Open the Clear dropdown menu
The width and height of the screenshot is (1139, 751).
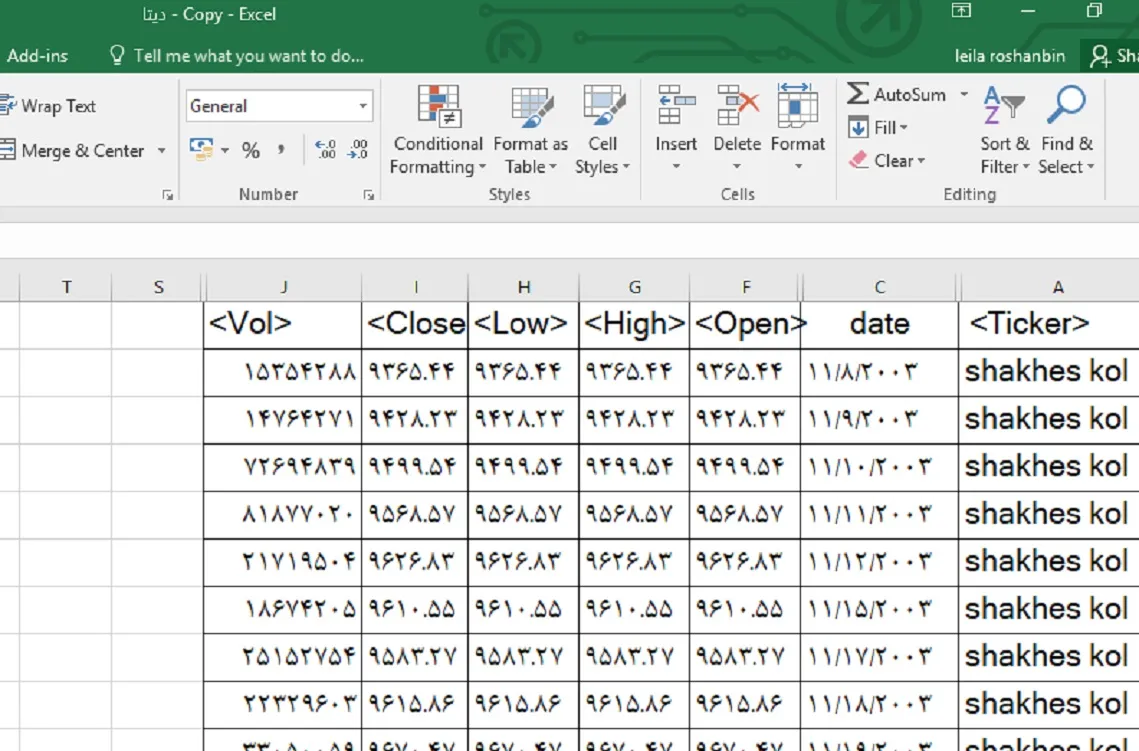(x=886, y=160)
